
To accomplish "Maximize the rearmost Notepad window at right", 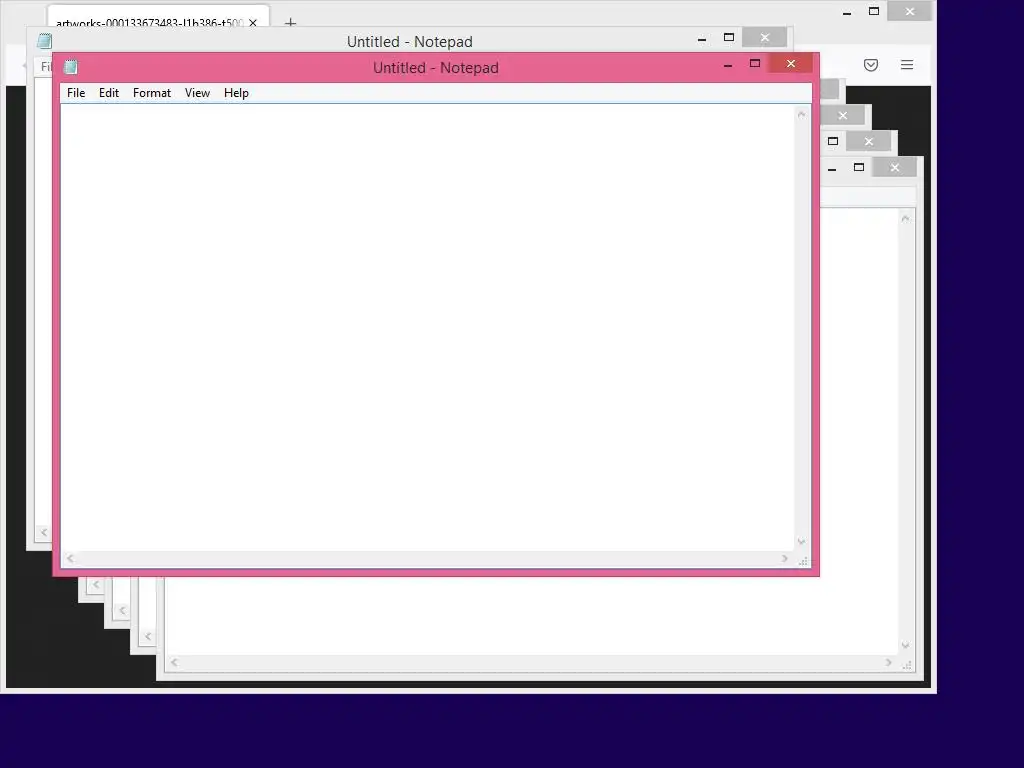I will 859,168.
